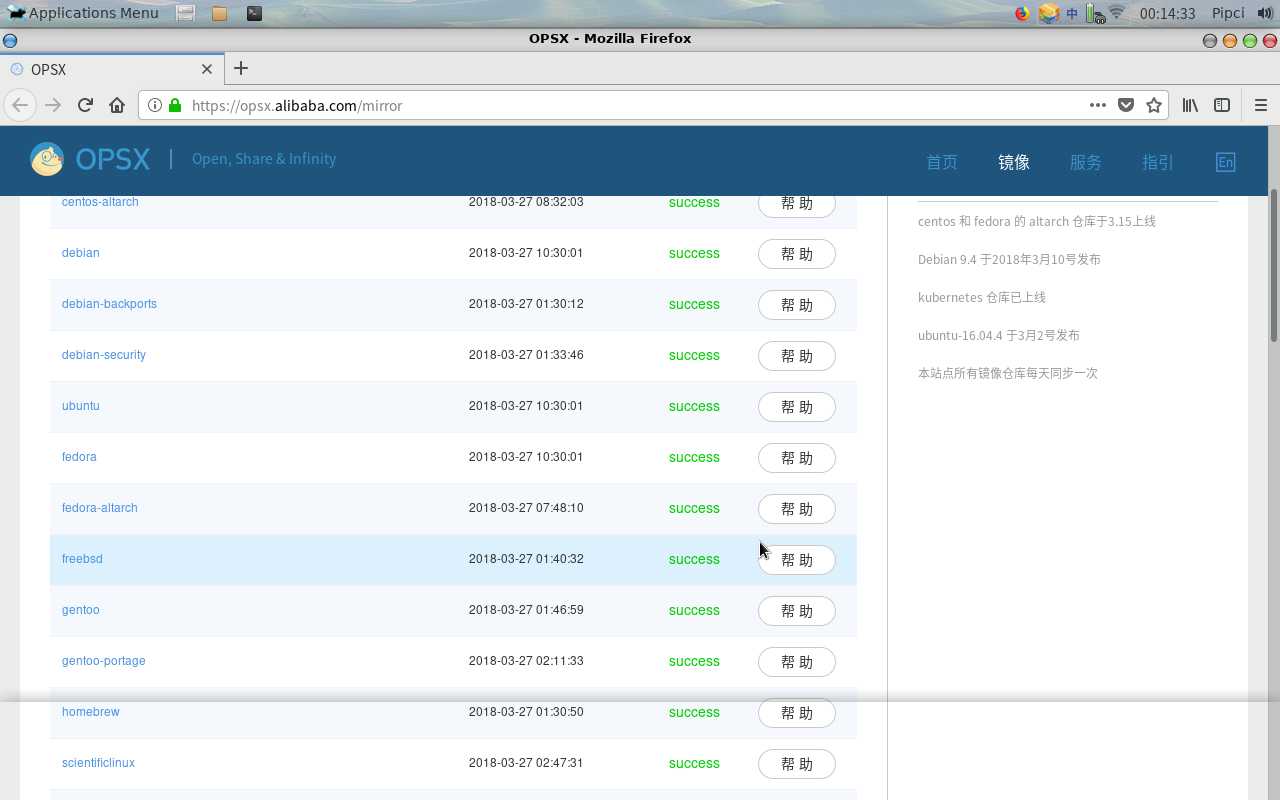Click 帮助 button in the fedora row
Screen dimensions: 1280x800
tap(796, 458)
